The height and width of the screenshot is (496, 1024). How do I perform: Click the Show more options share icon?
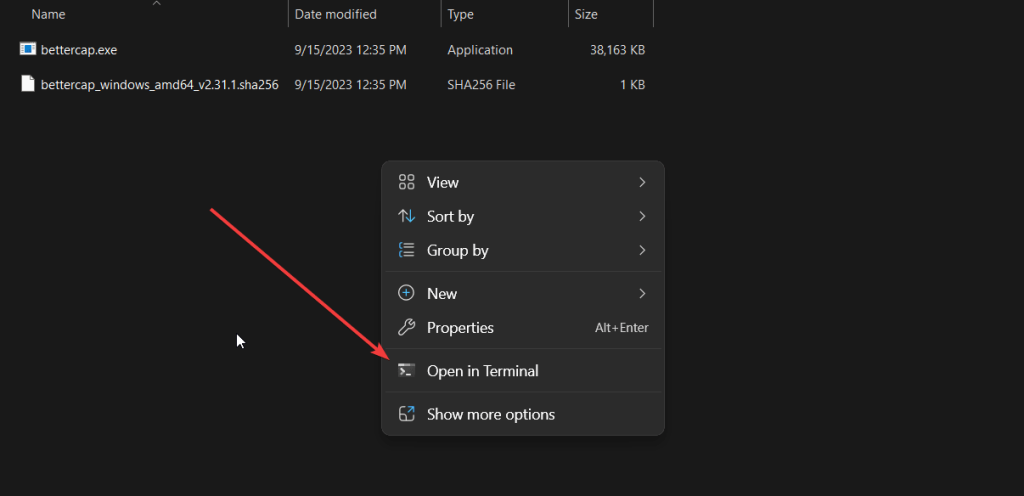click(406, 414)
